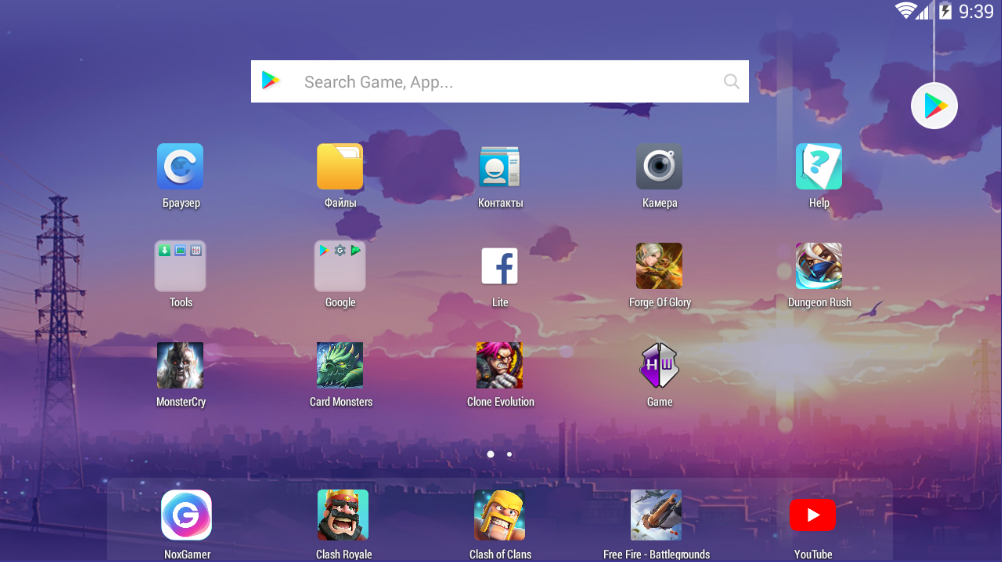This screenshot has height=562, width=1002.
Task: Open NoxGamer in the dock
Action: [x=187, y=515]
